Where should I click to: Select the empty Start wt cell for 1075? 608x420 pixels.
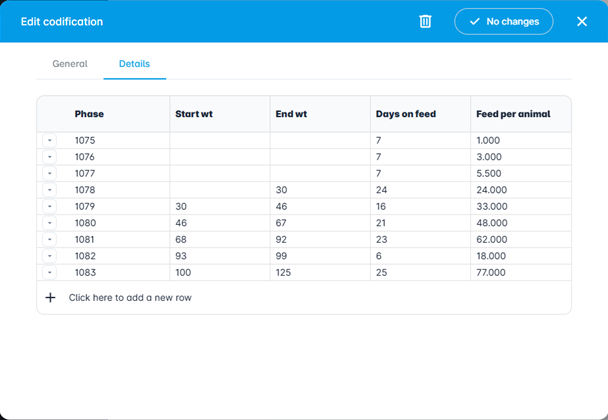219,141
